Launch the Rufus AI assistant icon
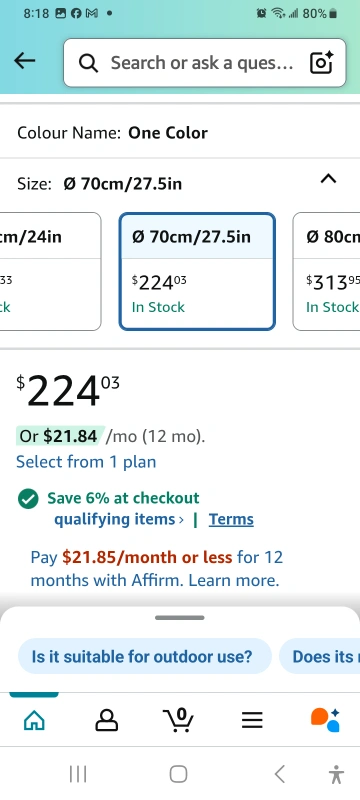The image size is (360, 800). click(325, 720)
